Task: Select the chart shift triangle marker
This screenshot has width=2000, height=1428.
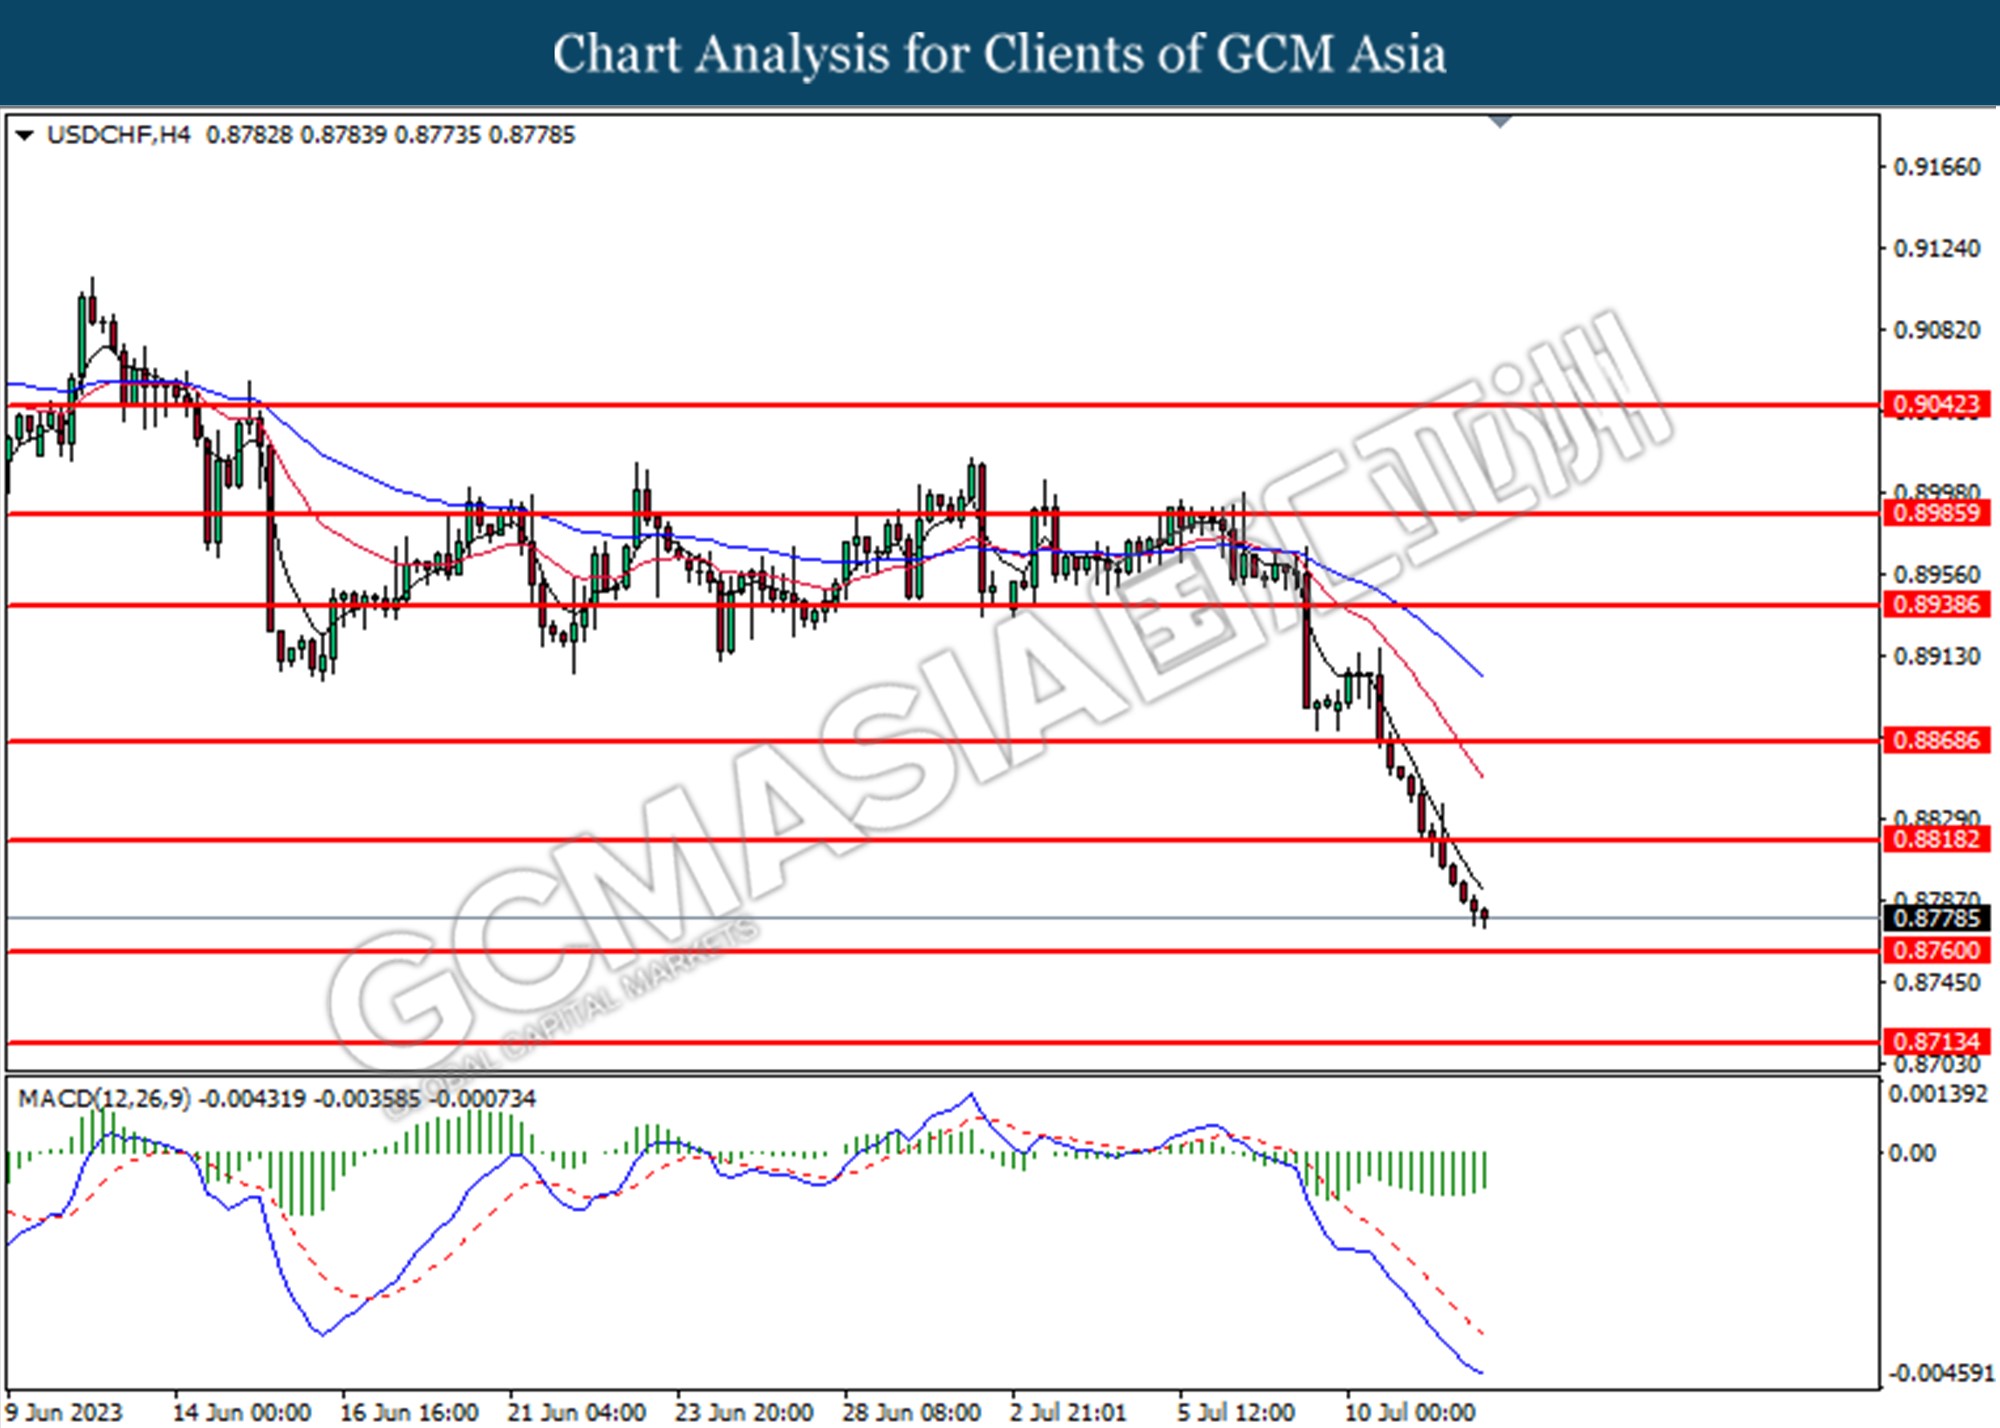Action: coord(1500,122)
